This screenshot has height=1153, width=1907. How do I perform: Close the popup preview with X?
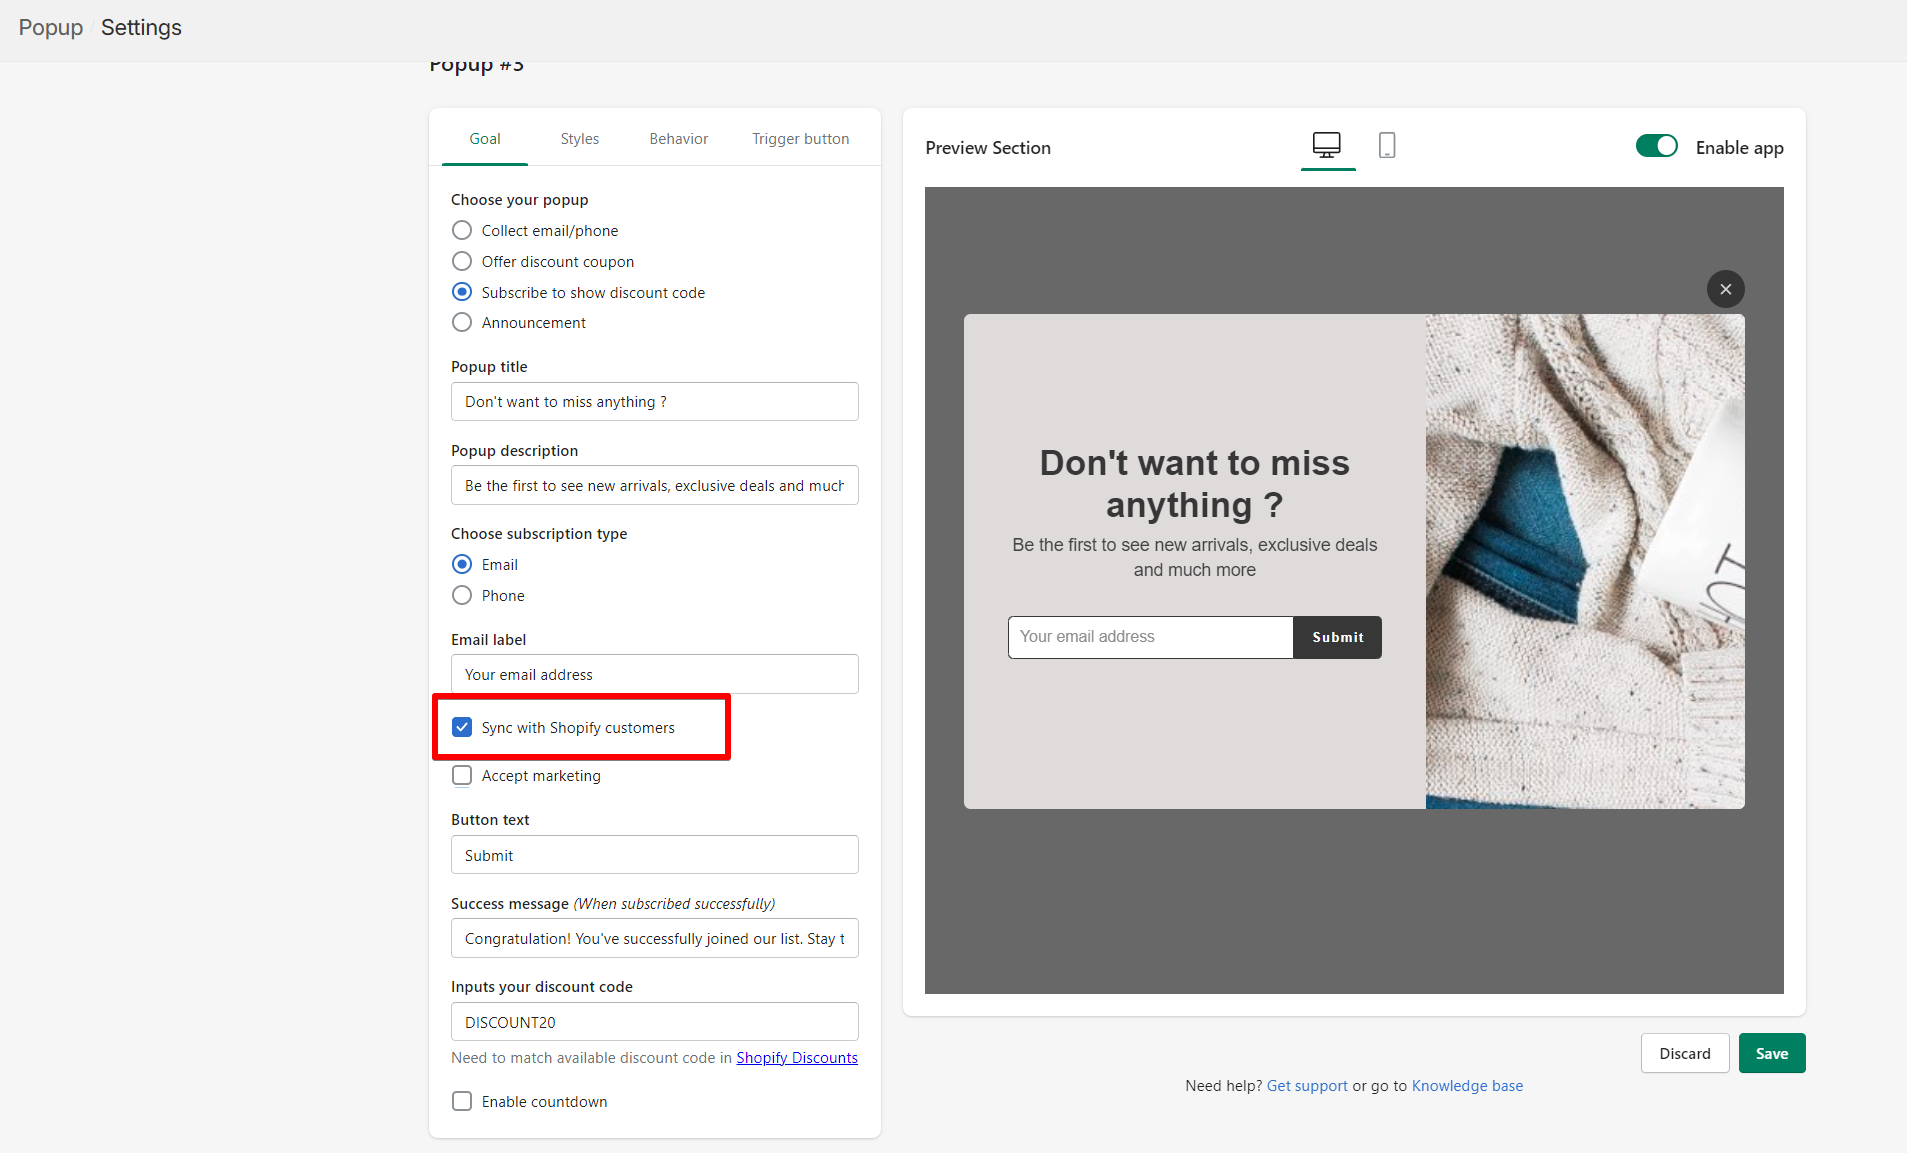click(1725, 289)
